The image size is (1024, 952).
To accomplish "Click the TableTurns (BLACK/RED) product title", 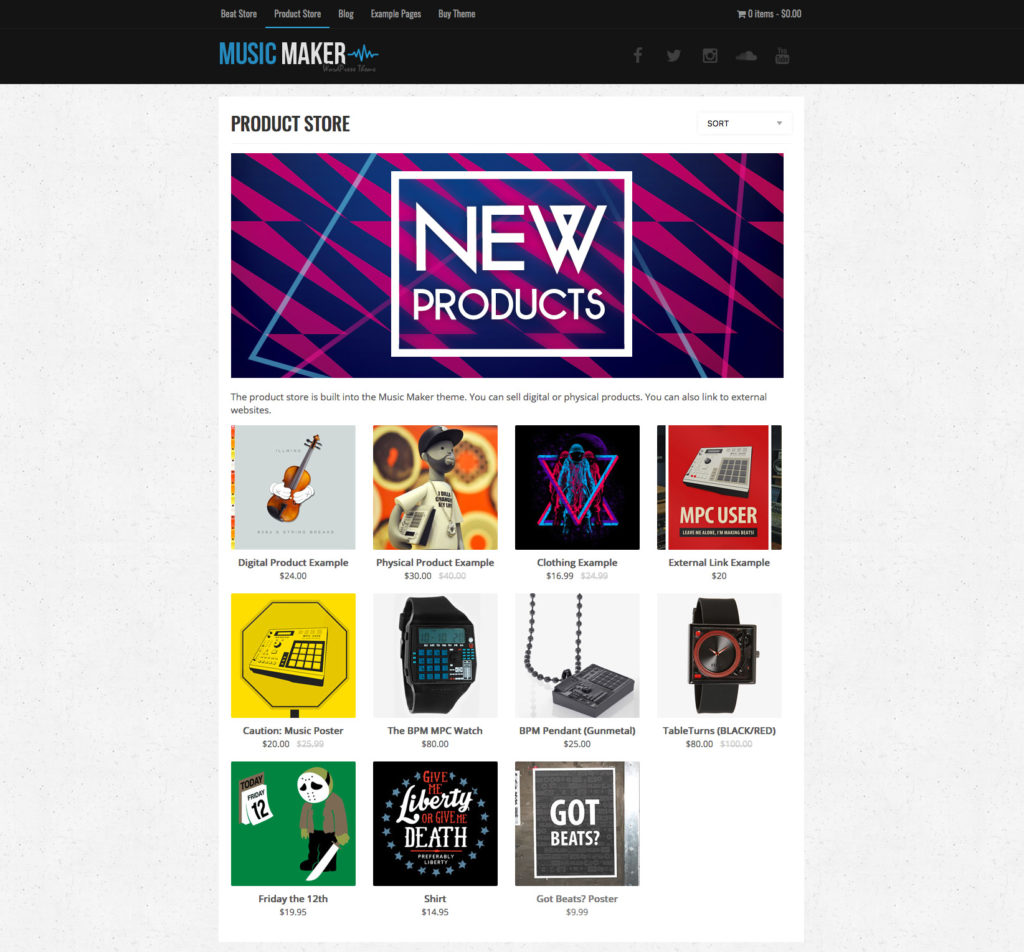I will (719, 731).
